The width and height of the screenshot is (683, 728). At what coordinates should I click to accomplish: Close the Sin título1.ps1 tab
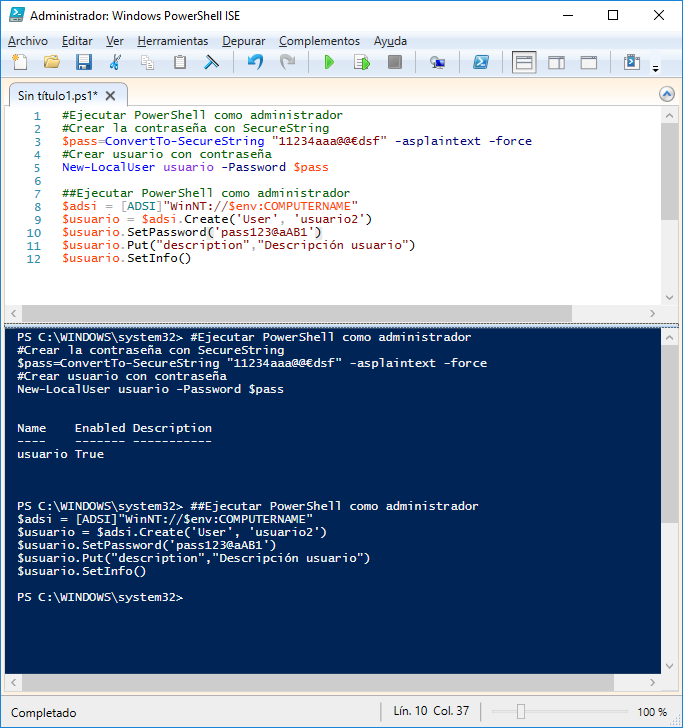coord(110,96)
